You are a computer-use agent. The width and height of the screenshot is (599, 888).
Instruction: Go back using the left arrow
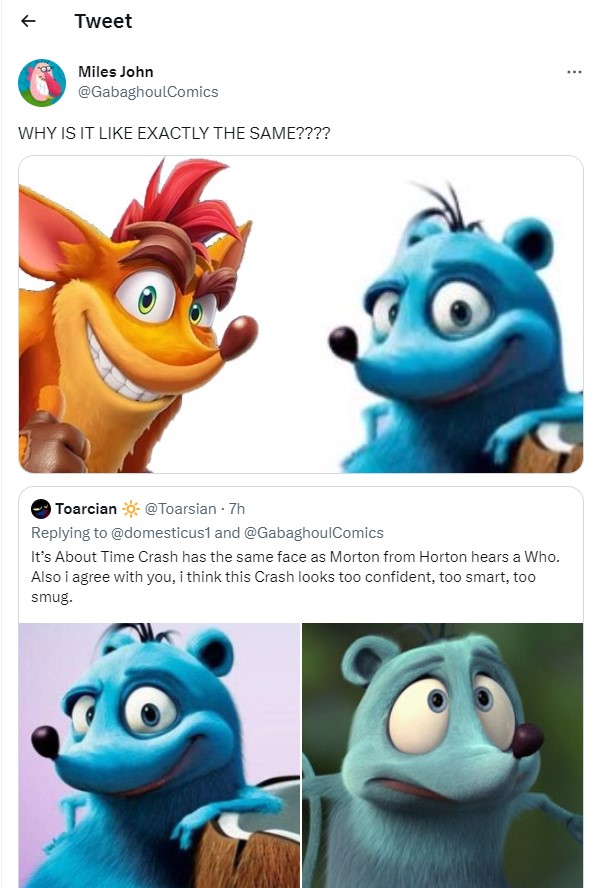[x=28, y=21]
